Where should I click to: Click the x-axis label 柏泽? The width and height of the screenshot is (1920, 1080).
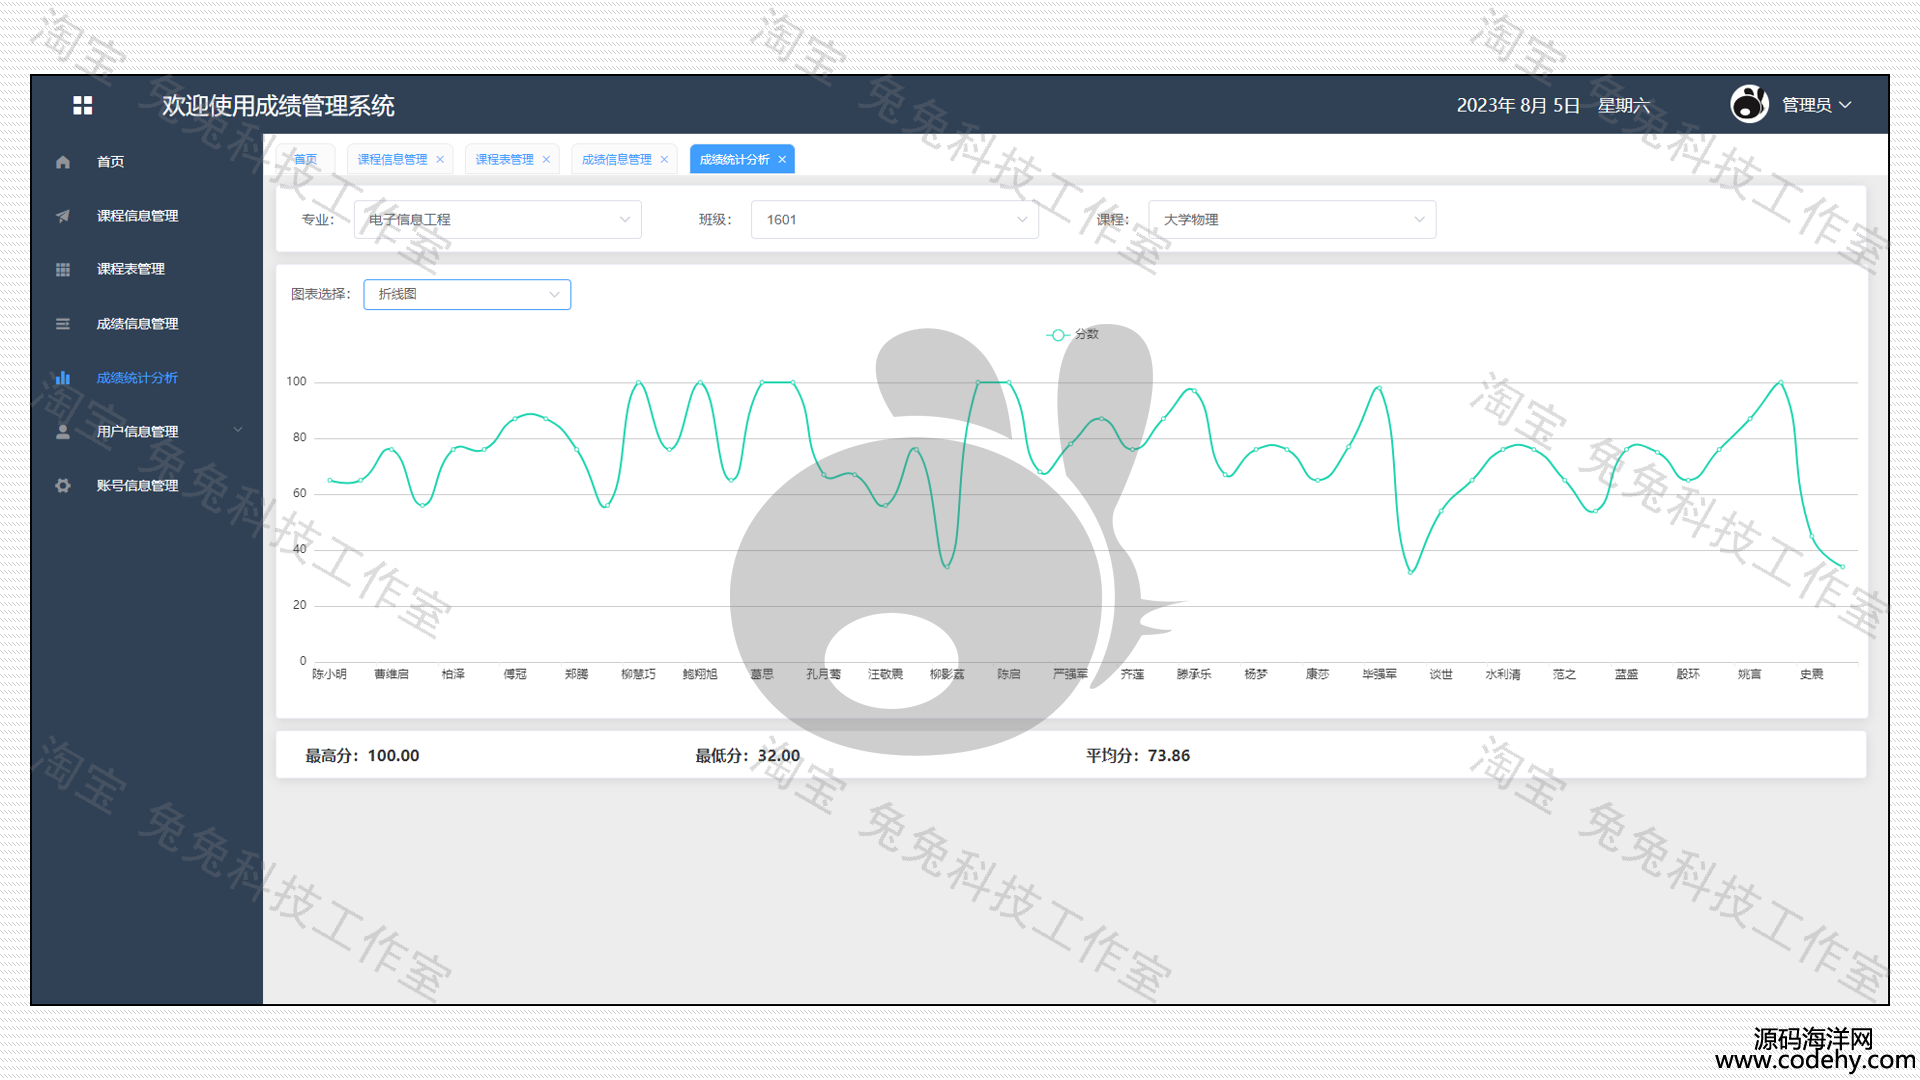(453, 675)
